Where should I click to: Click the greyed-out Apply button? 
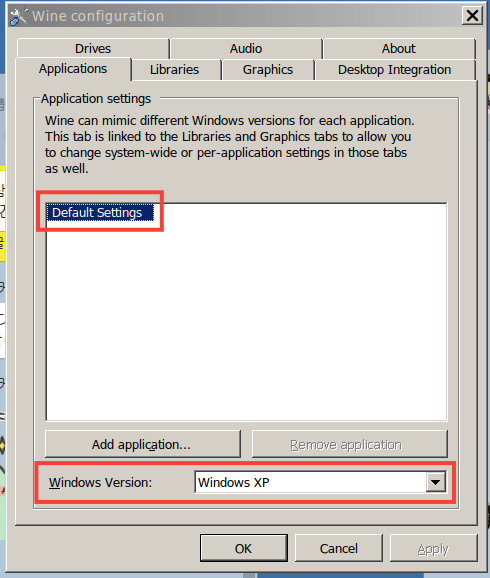(433, 548)
